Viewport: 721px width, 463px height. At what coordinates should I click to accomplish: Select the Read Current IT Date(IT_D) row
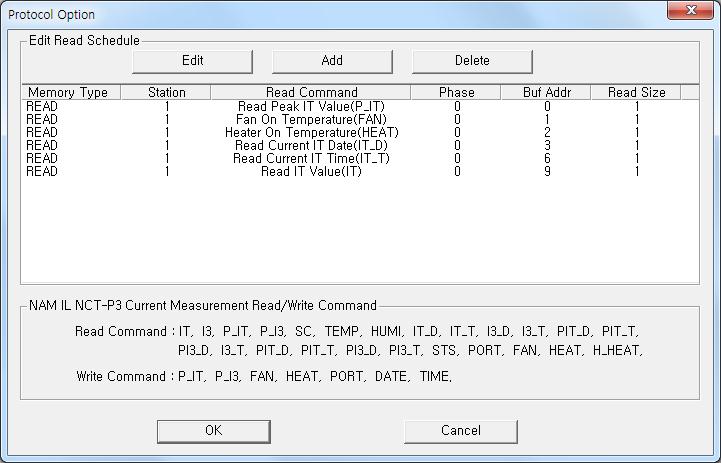(311, 145)
